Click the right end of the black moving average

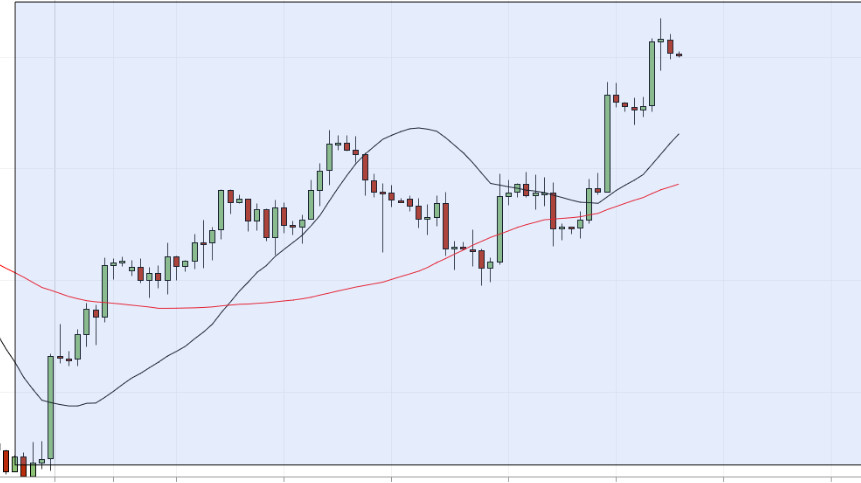tap(678, 134)
